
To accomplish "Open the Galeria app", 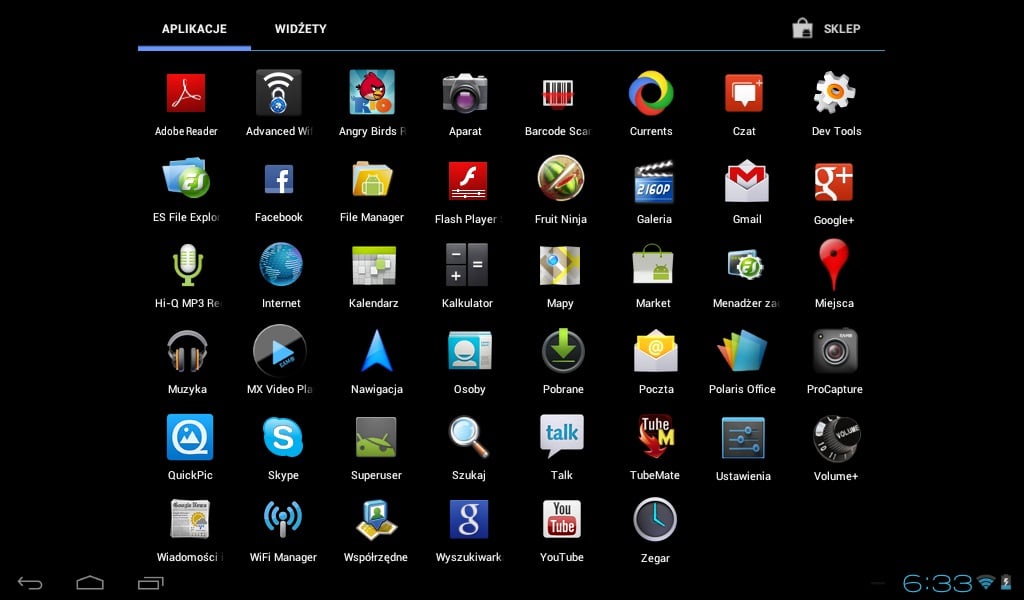I will pos(654,182).
